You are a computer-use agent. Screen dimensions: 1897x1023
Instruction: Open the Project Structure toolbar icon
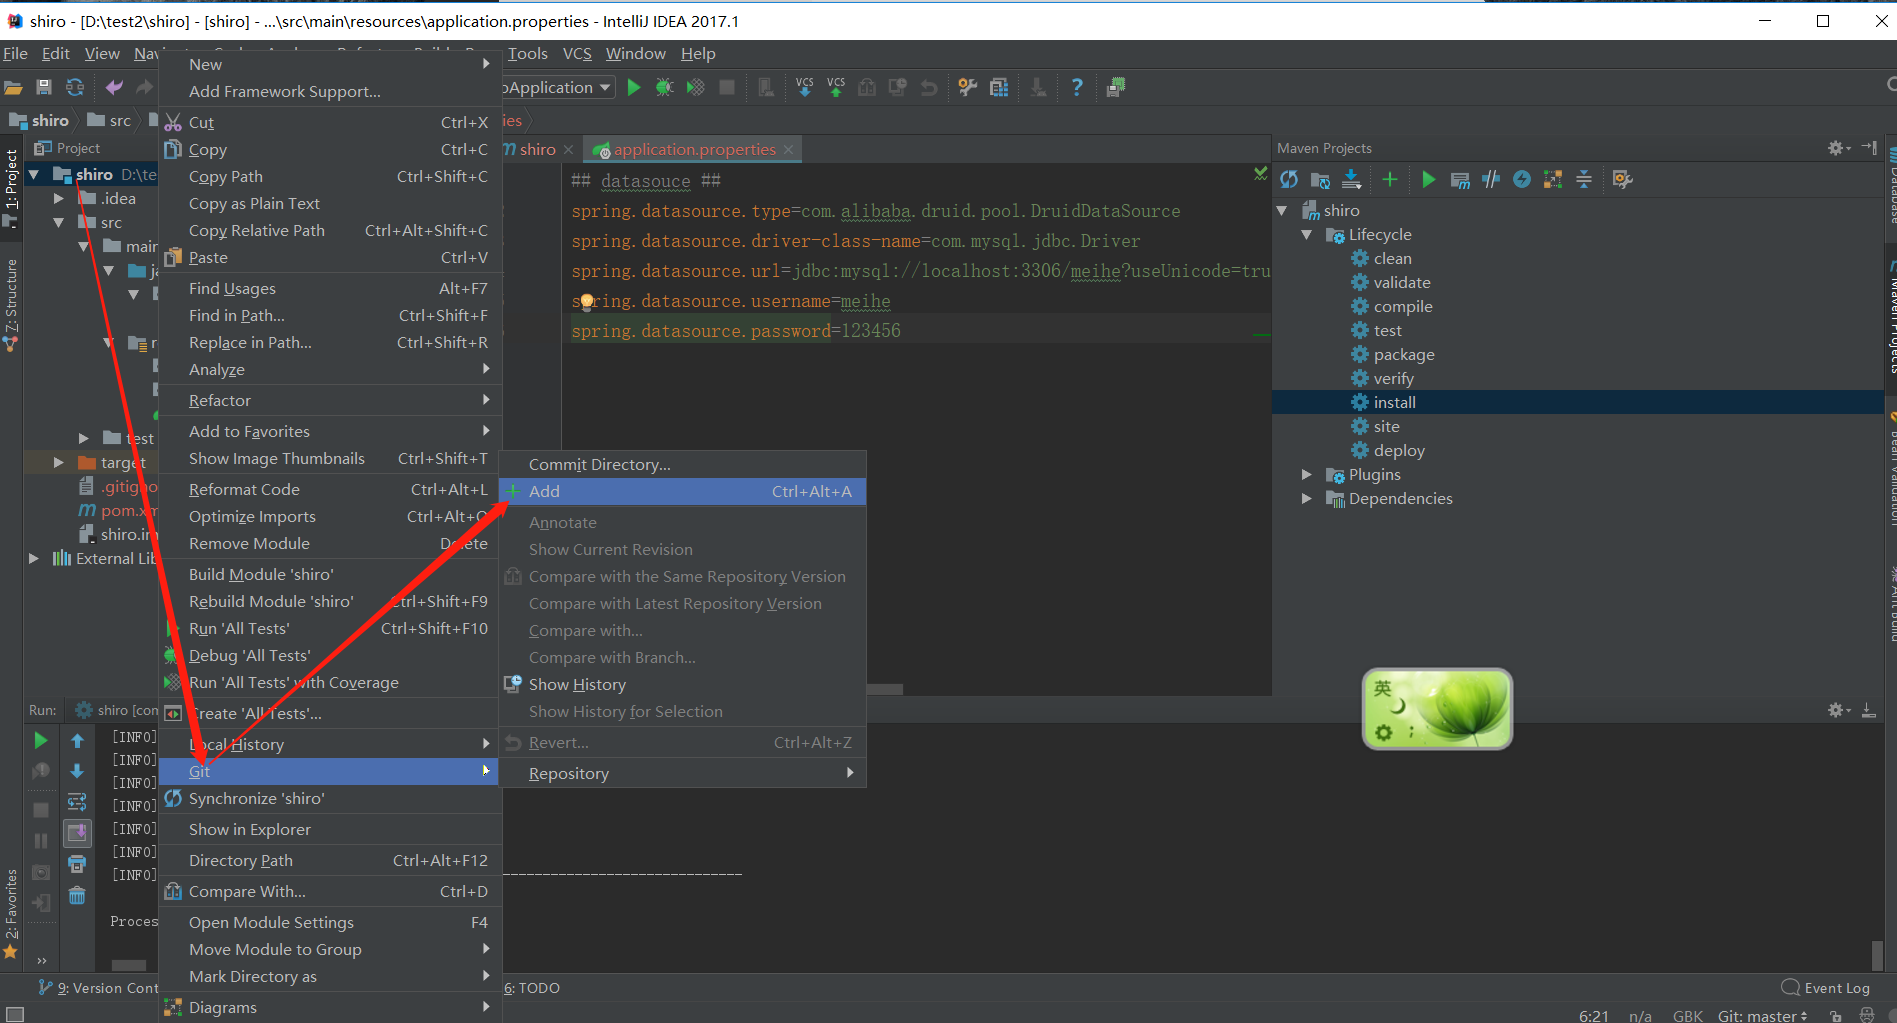[998, 88]
